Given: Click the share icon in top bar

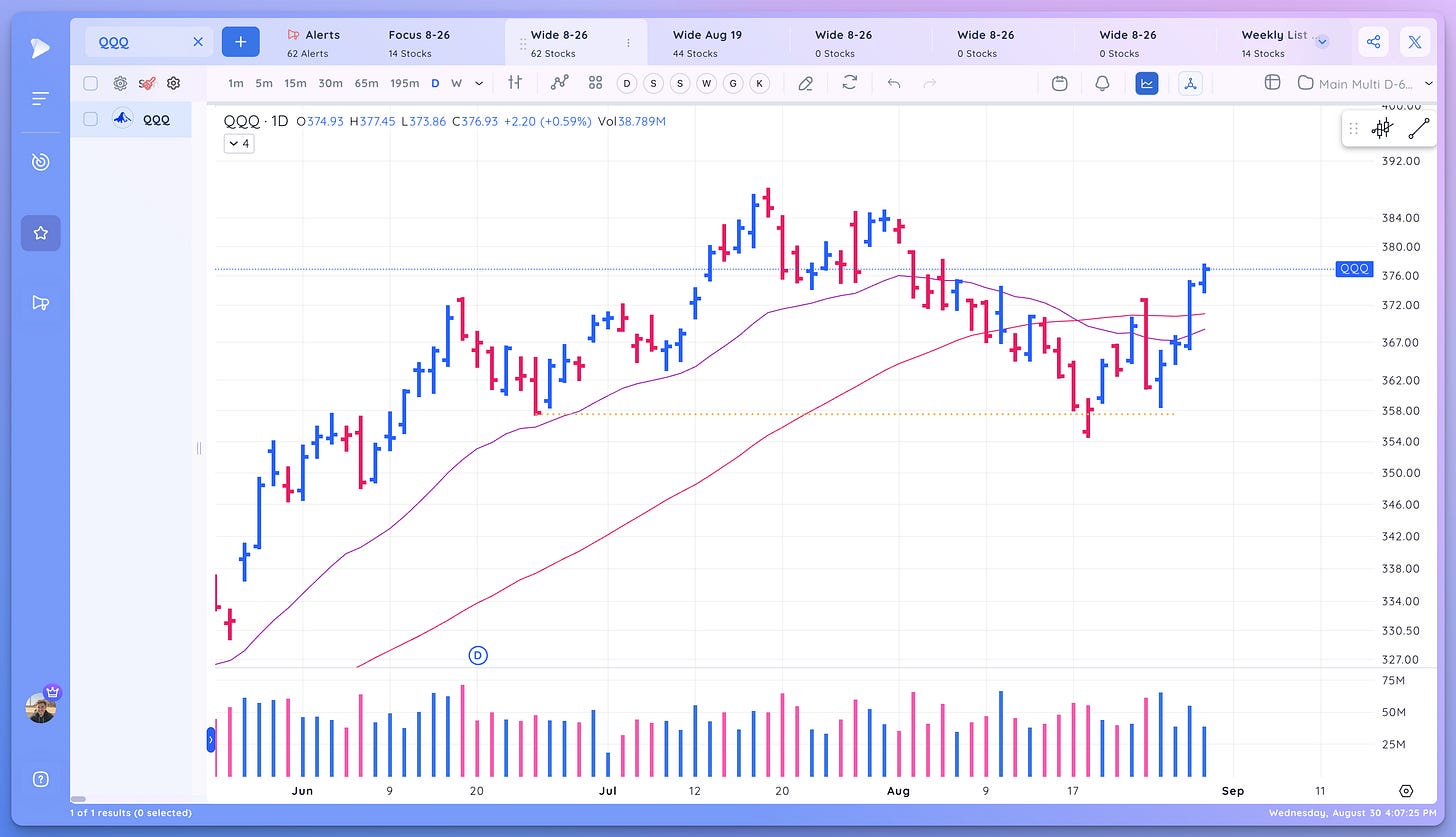Looking at the screenshot, I should pyautogui.click(x=1373, y=42).
